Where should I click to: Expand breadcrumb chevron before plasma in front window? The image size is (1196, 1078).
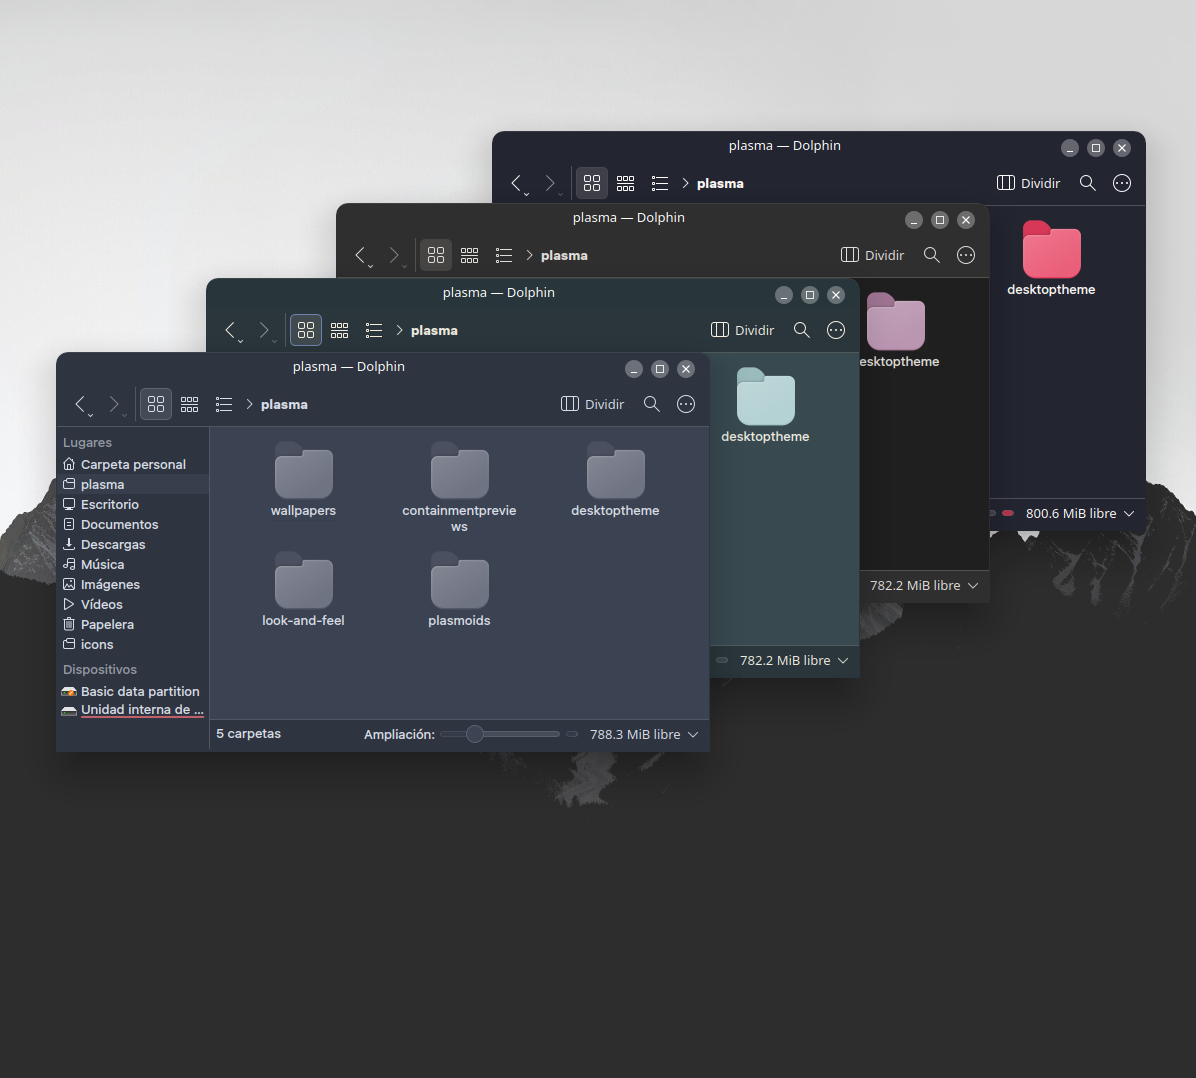(249, 404)
